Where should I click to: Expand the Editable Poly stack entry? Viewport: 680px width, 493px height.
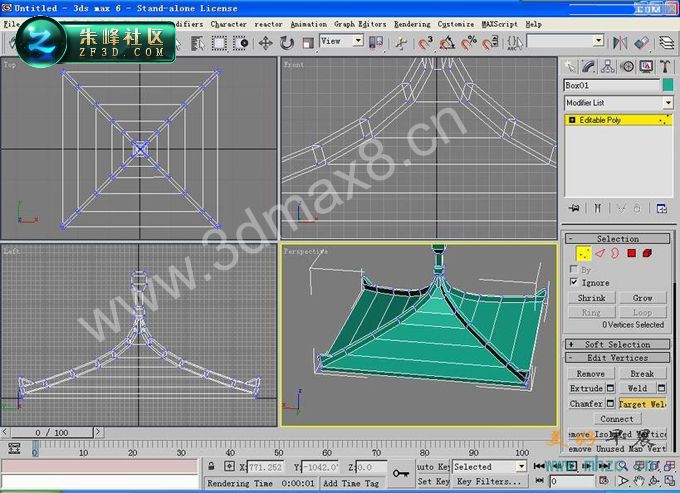coord(572,120)
